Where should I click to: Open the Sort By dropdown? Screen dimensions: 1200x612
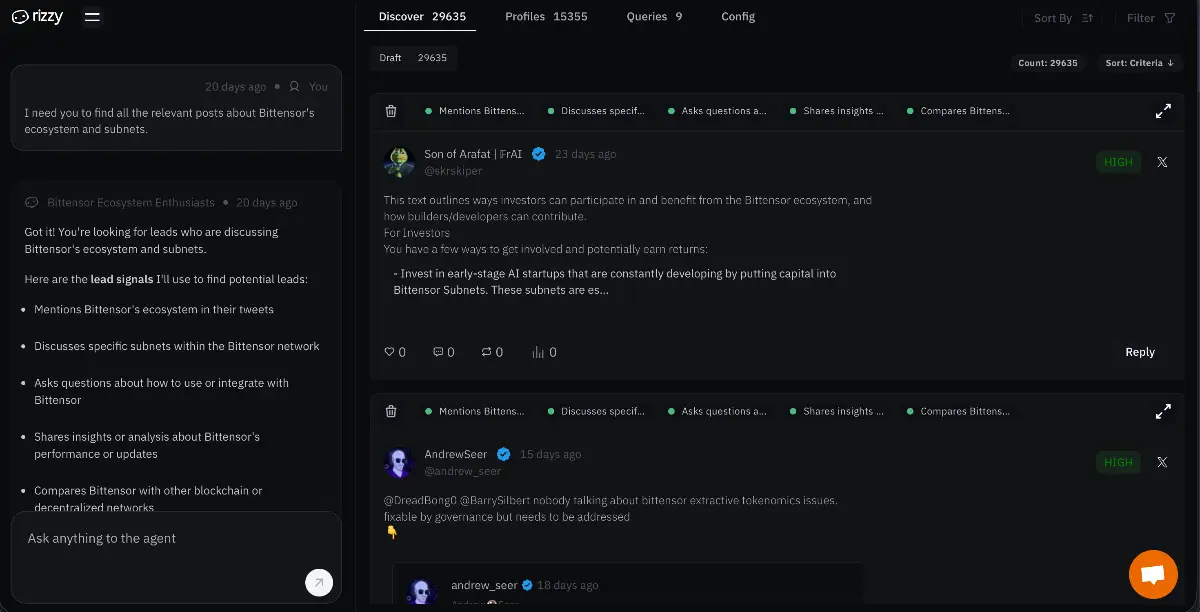1063,18
